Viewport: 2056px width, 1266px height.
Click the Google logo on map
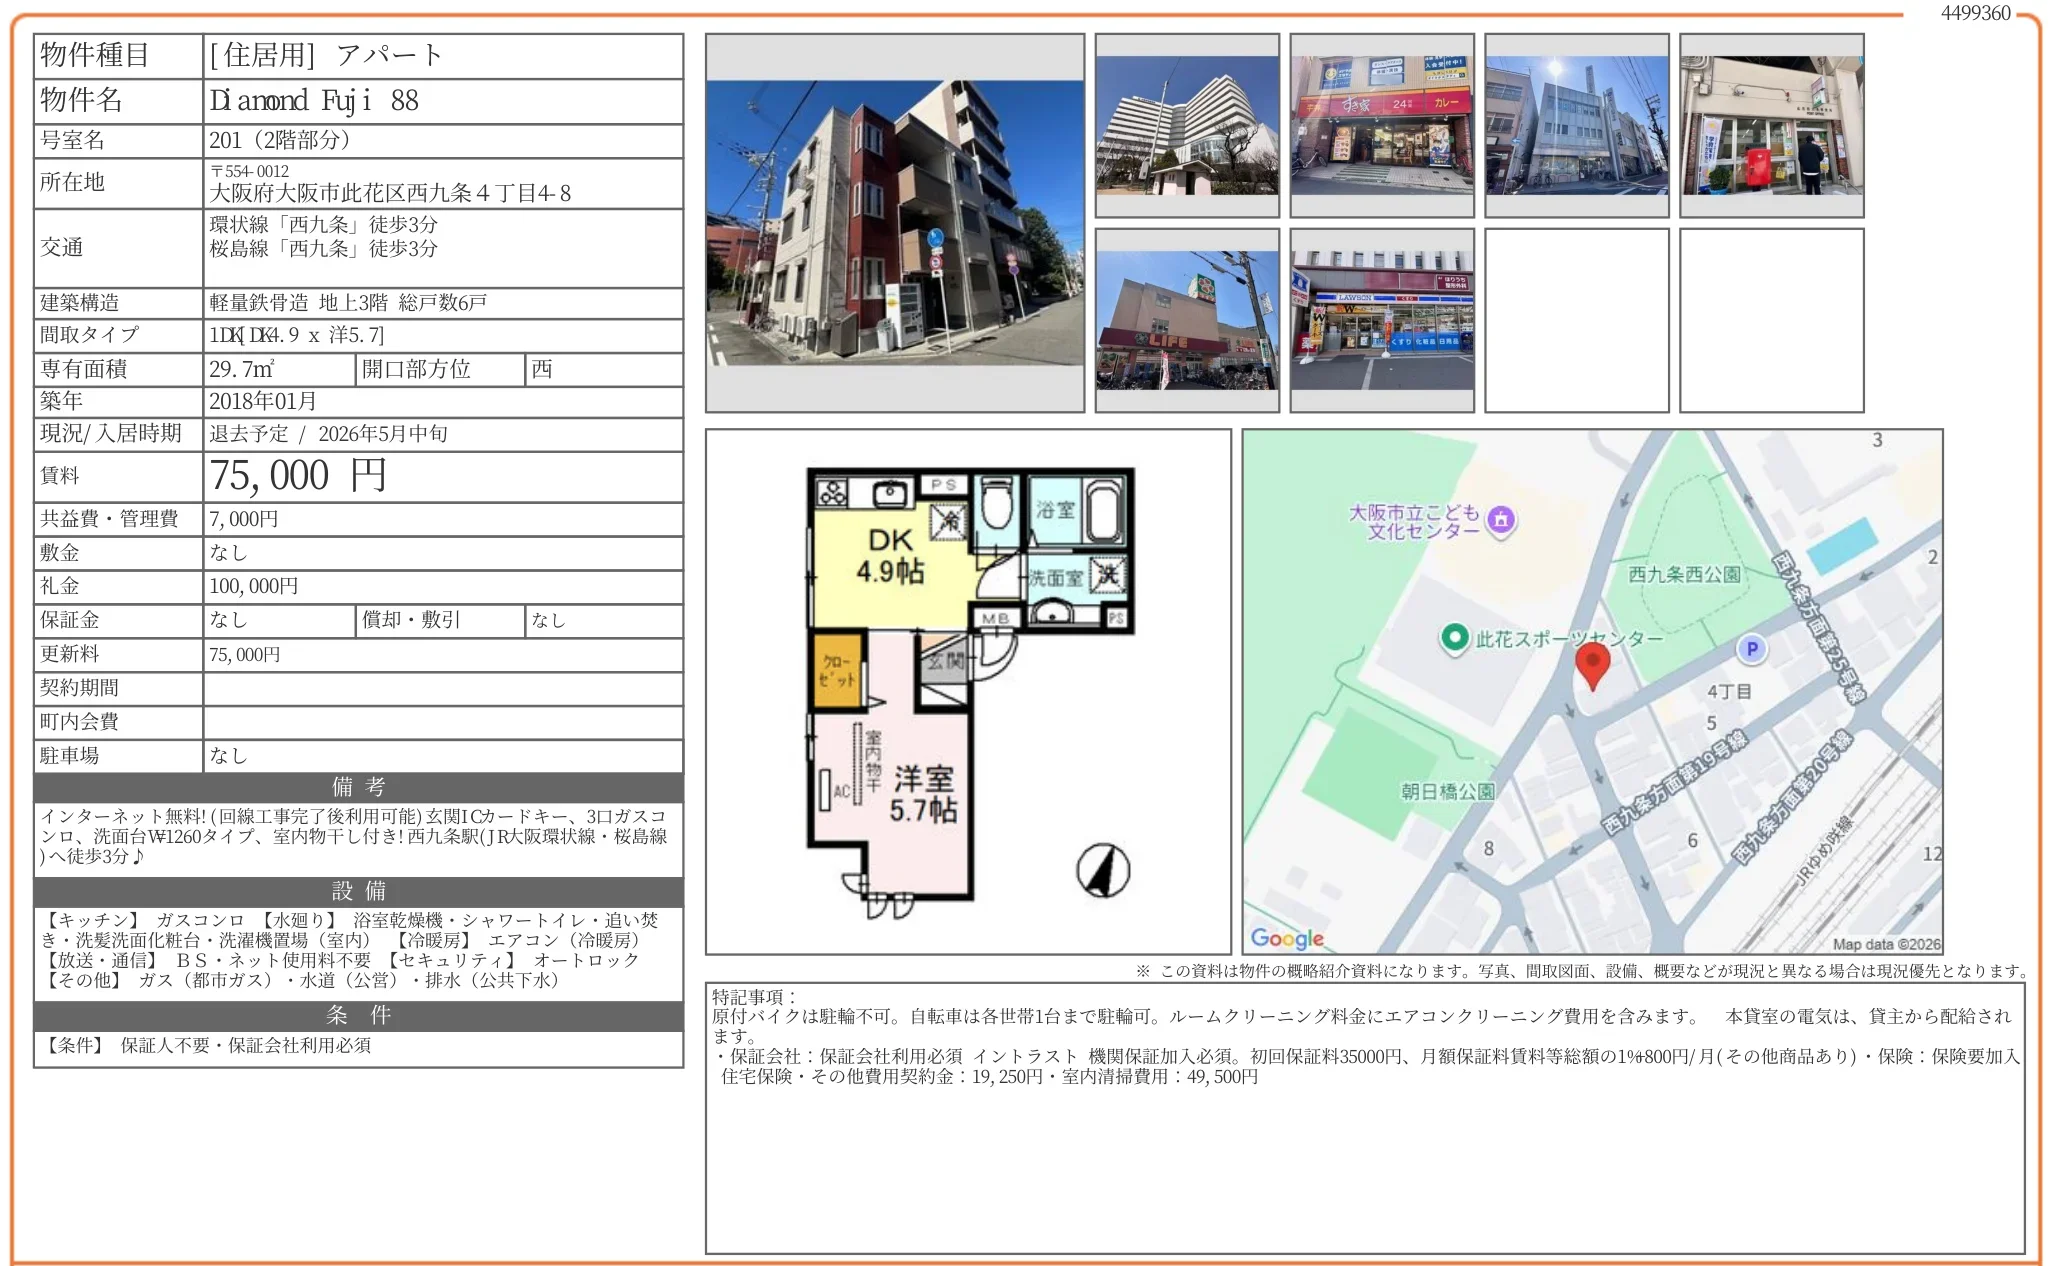pyautogui.click(x=1287, y=938)
